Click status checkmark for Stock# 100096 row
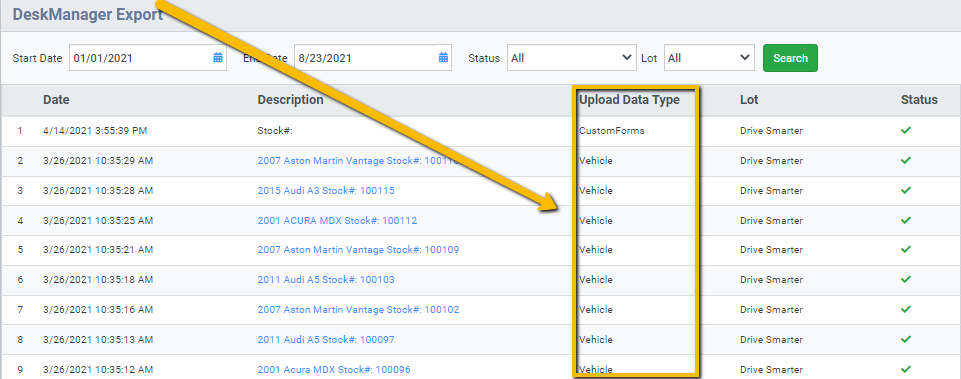 [906, 369]
